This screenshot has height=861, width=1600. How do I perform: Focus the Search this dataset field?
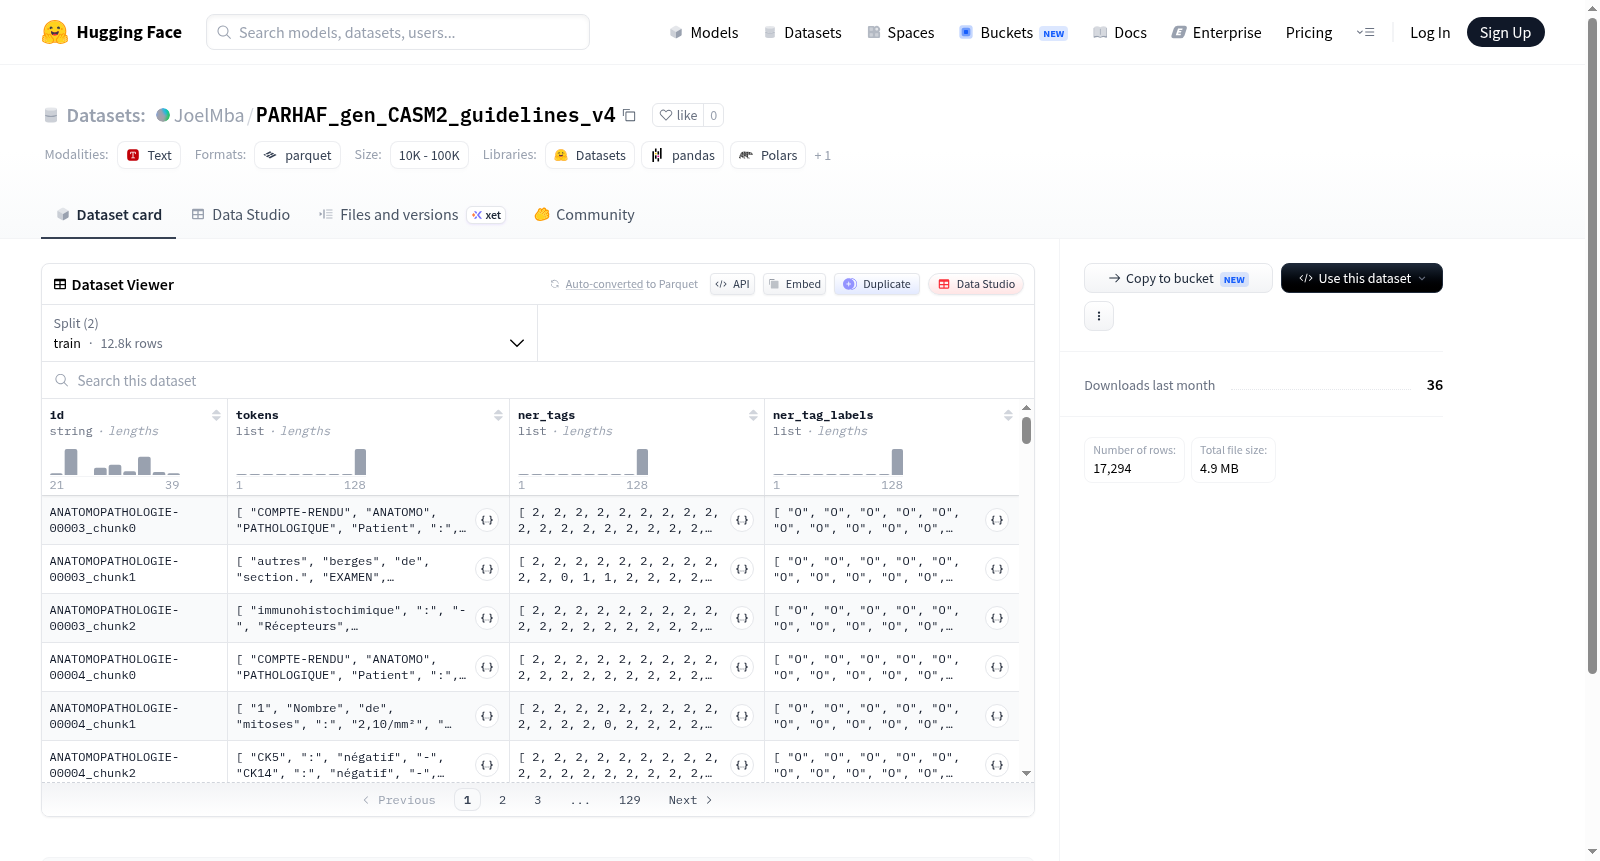[x=538, y=381]
